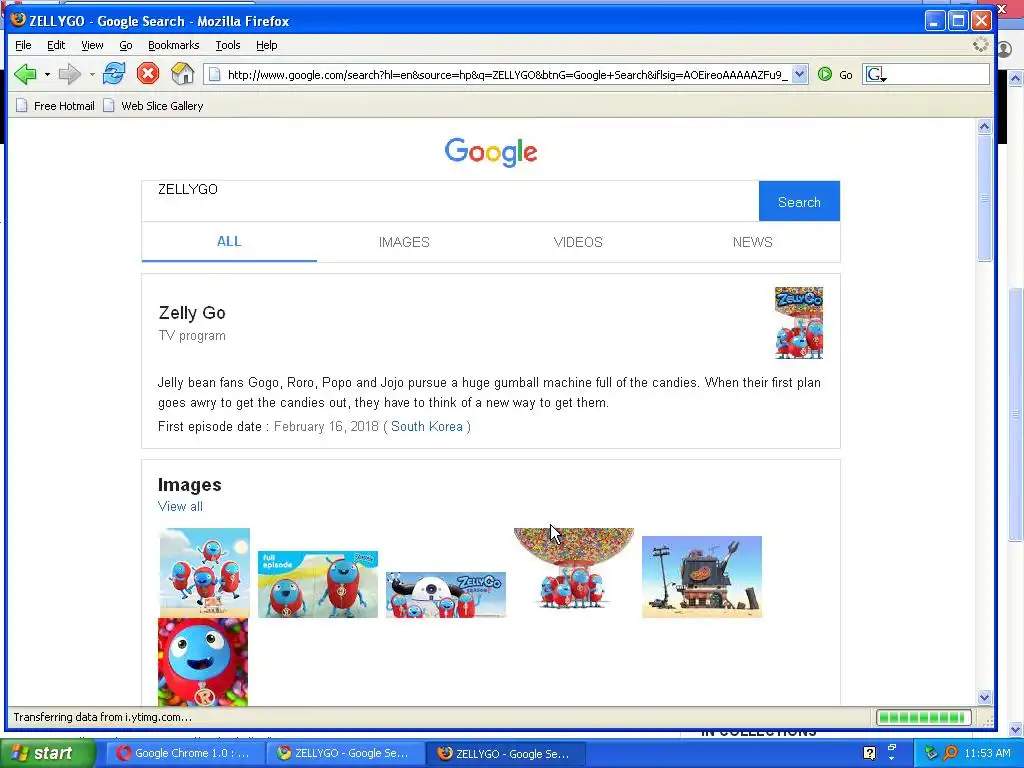
Task: Click the Go text next to address bar
Action: [846, 75]
